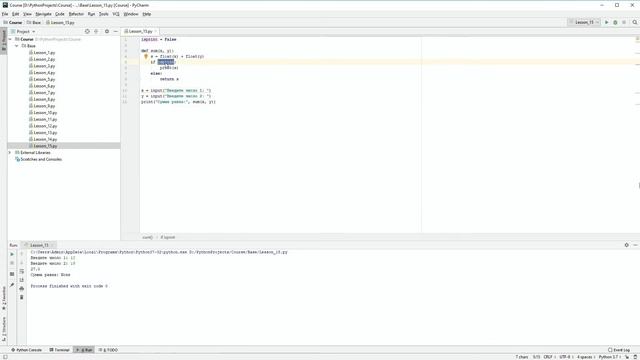The height and width of the screenshot is (360, 640).
Task: Open Run panel settings gear
Action: (627, 245)
